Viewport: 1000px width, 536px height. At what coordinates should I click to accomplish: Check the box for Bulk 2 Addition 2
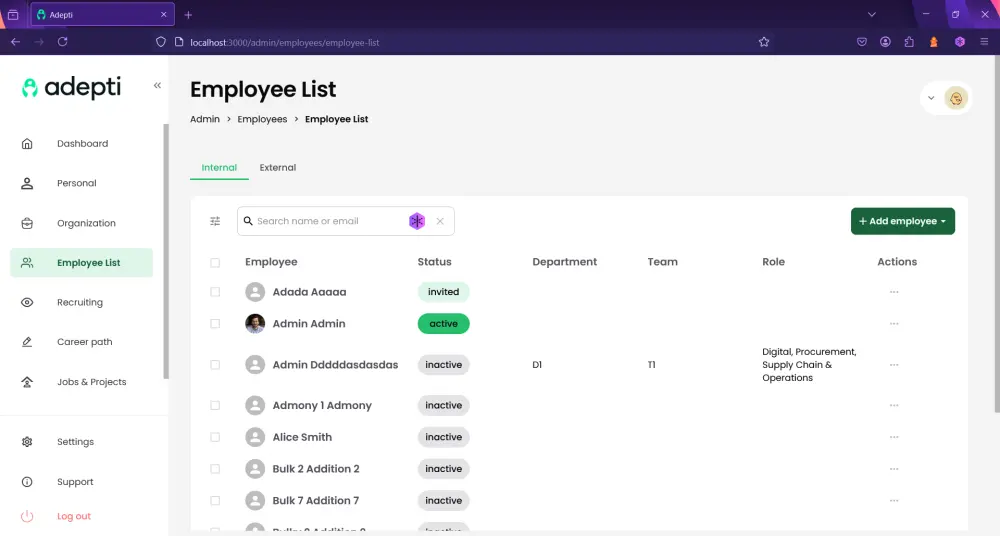point(215,469)
